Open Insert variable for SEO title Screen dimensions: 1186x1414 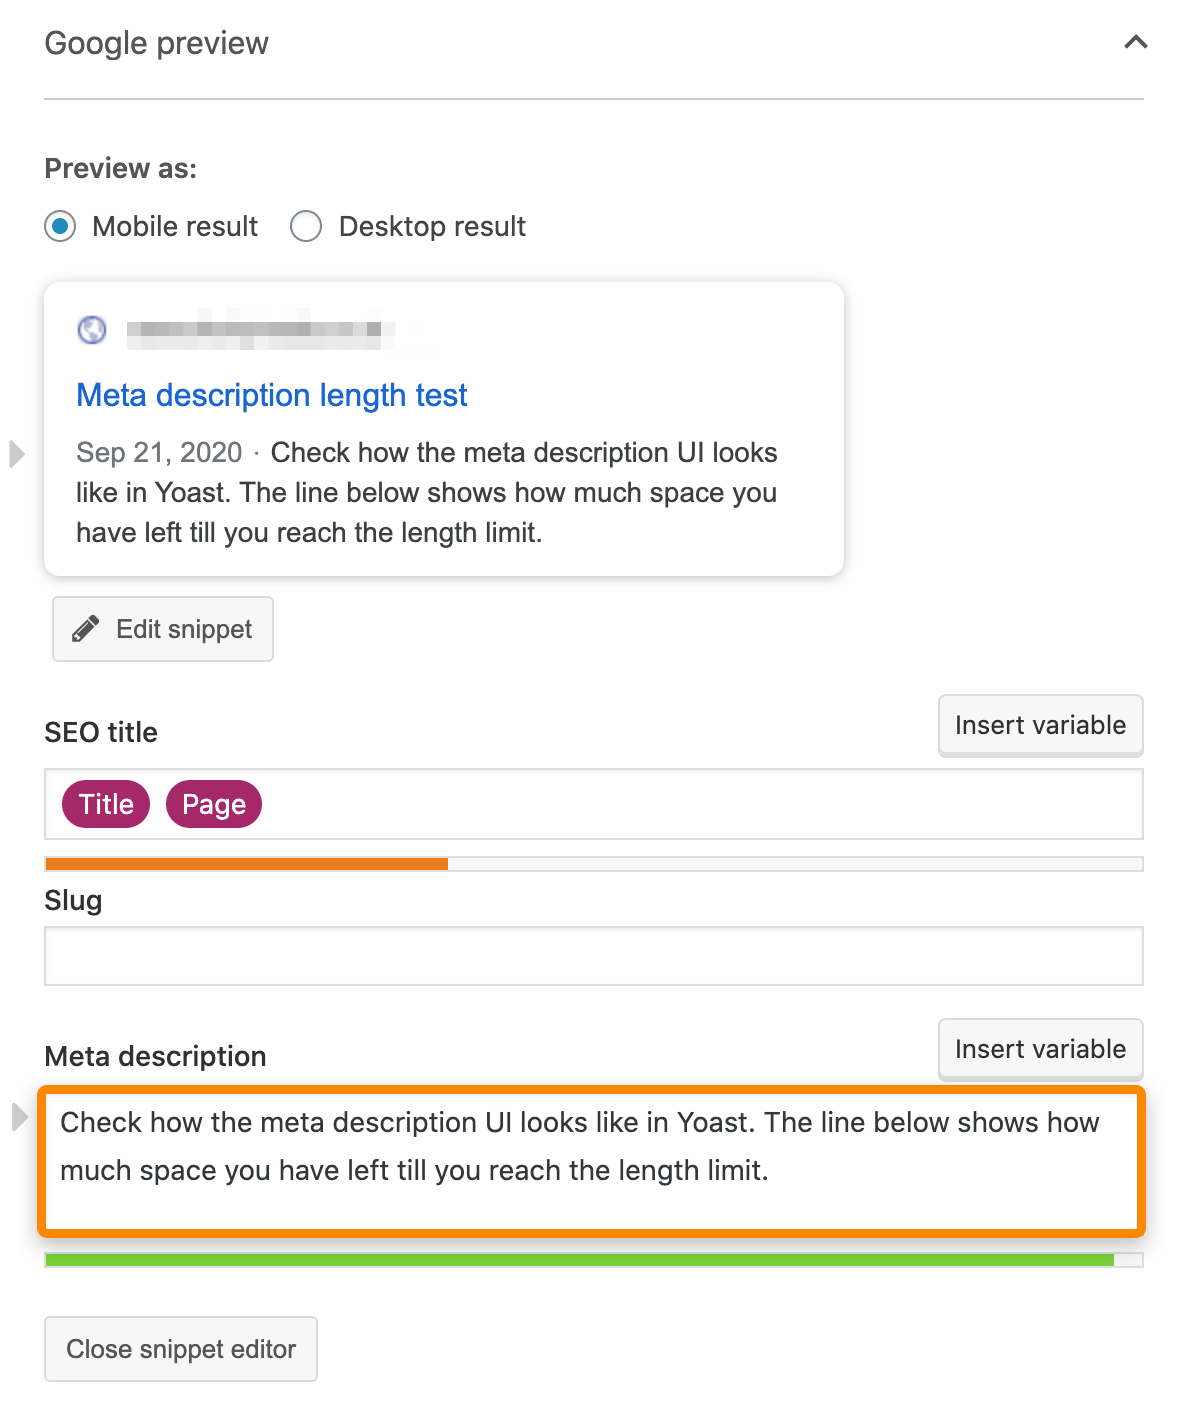pyautogui.click(x=1040, y=725)
